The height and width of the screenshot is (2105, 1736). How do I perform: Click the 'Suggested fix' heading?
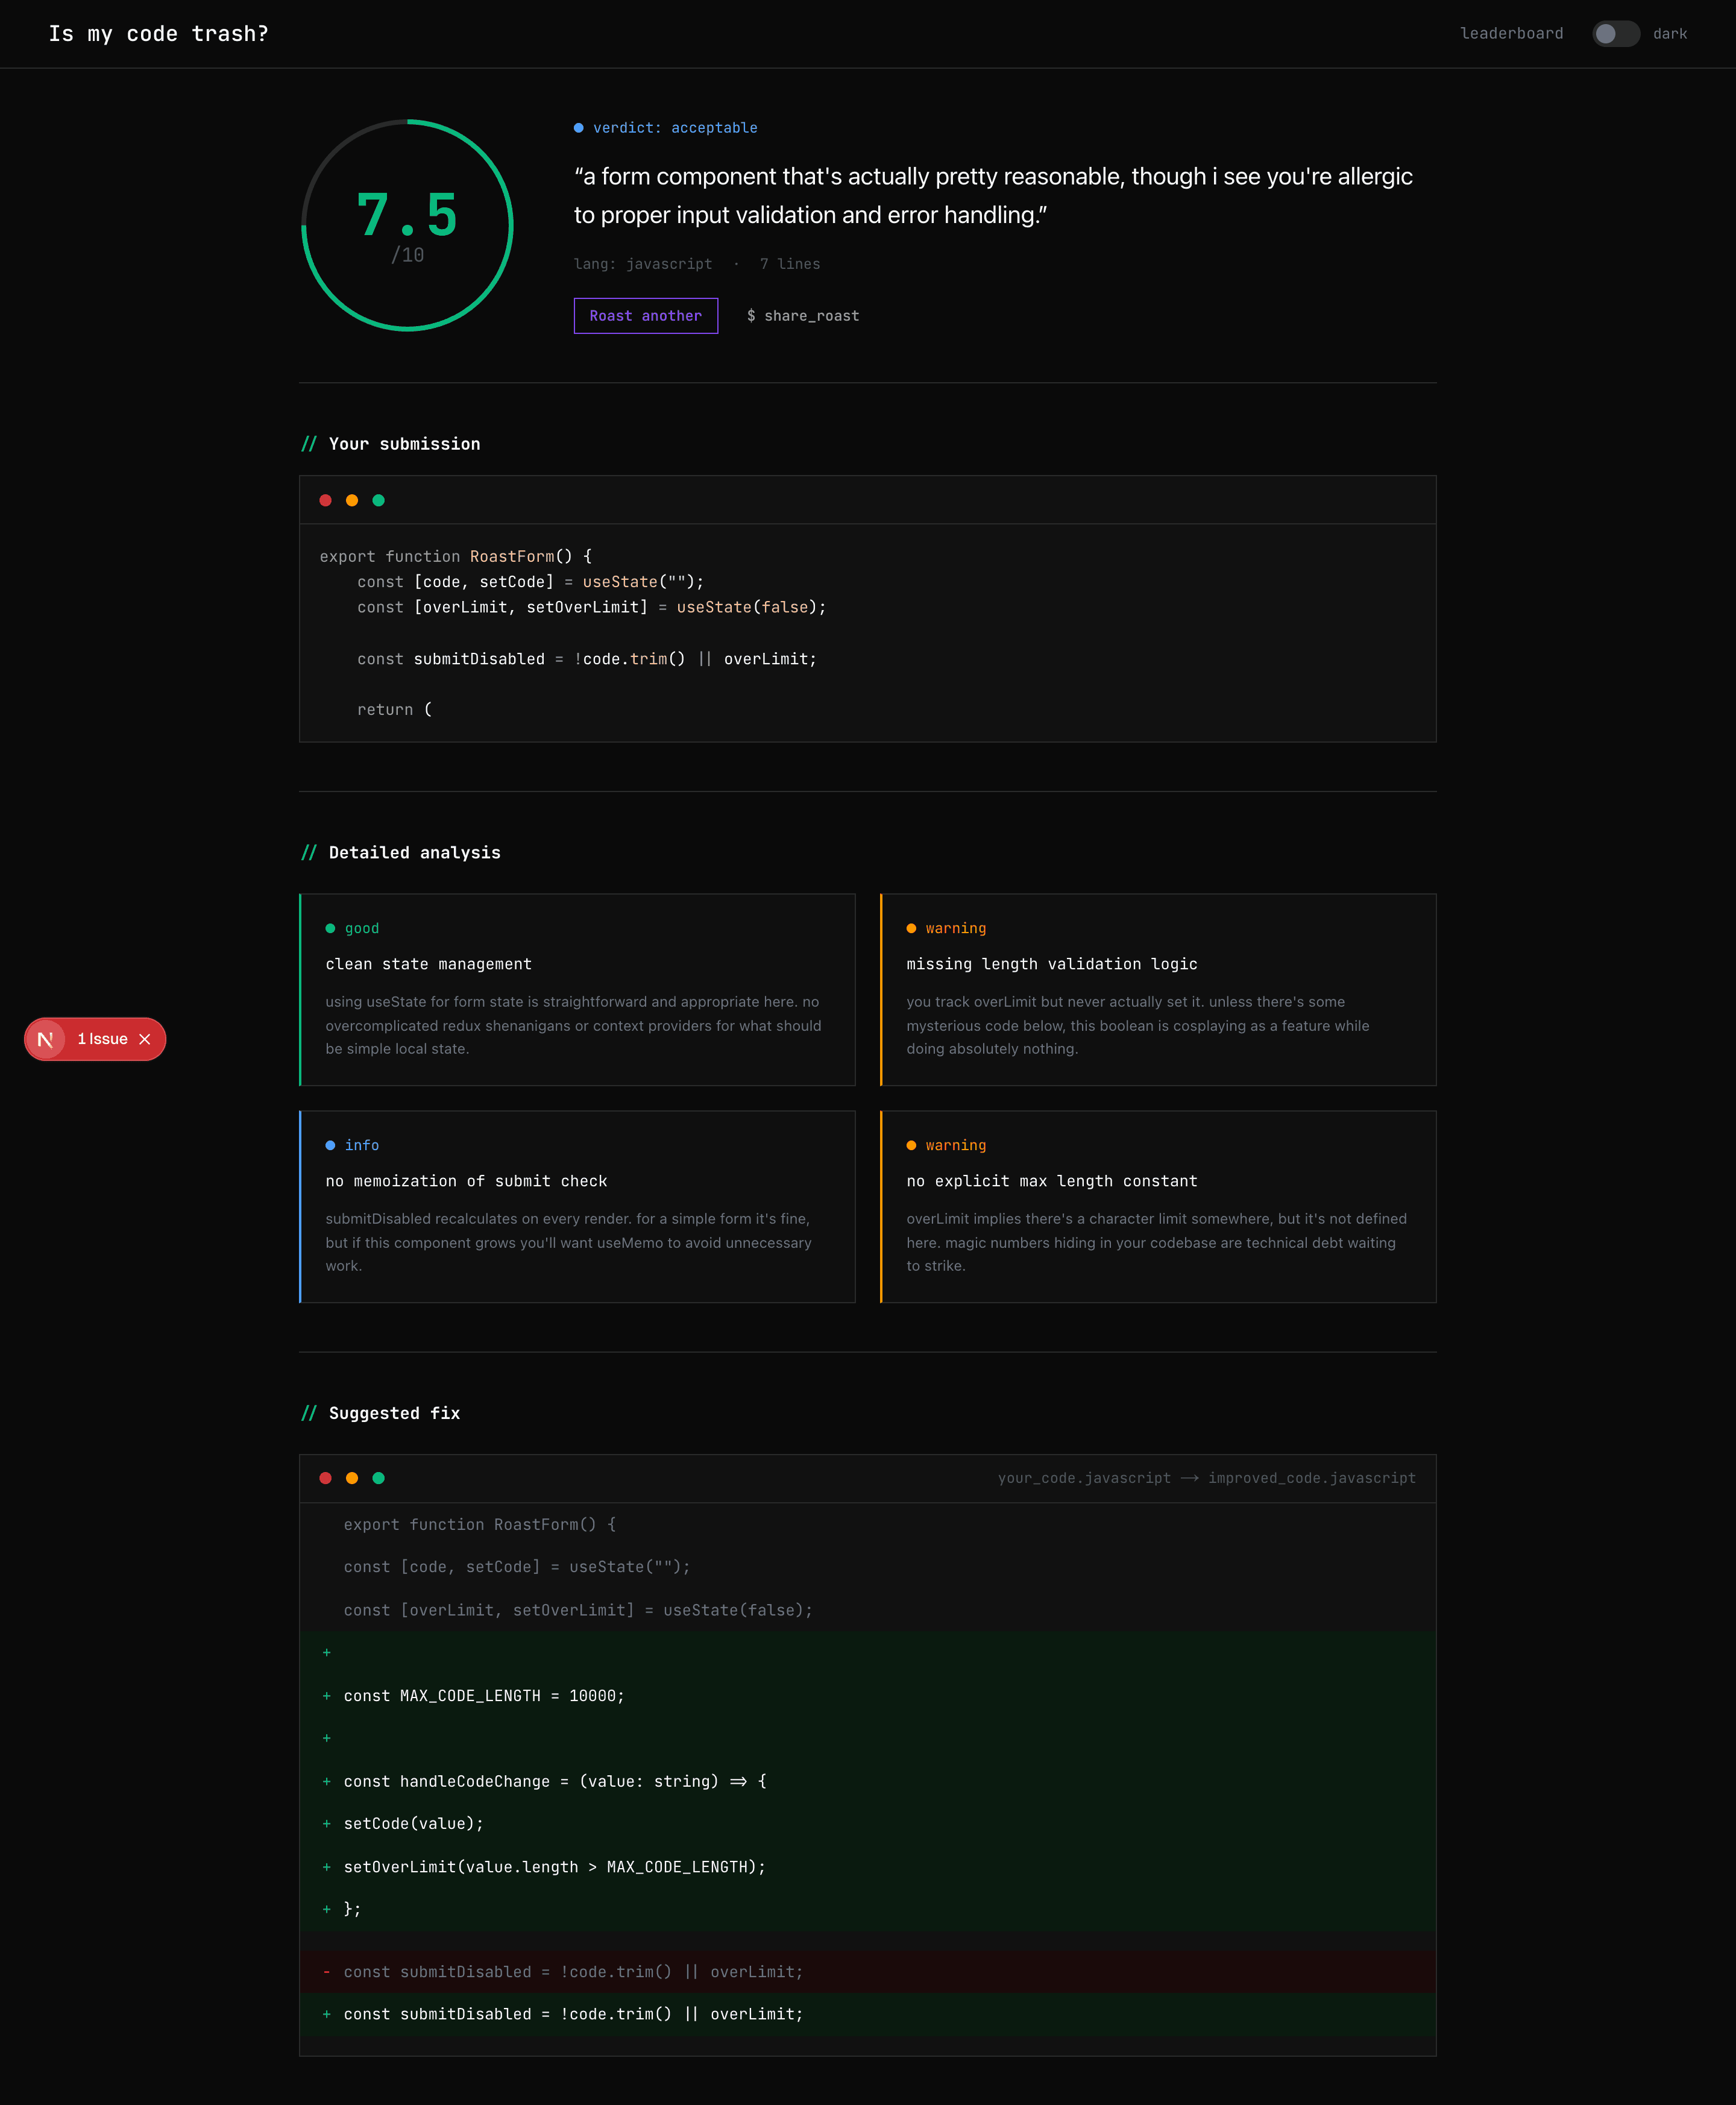point(381,1413)
